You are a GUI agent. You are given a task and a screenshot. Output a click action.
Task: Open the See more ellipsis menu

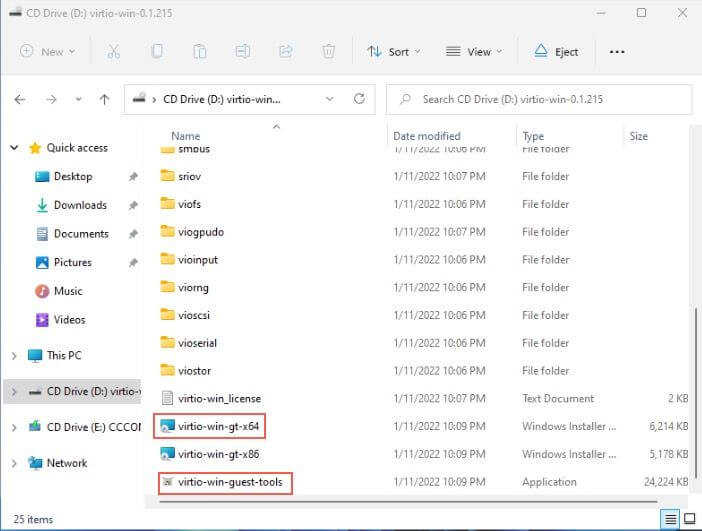(617, 51)
